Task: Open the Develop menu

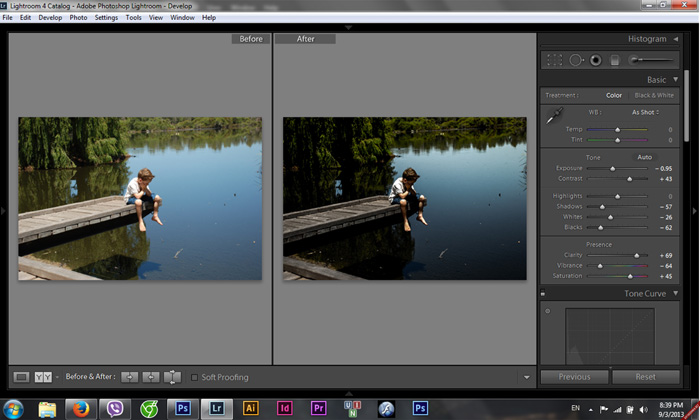Action: 50,17
